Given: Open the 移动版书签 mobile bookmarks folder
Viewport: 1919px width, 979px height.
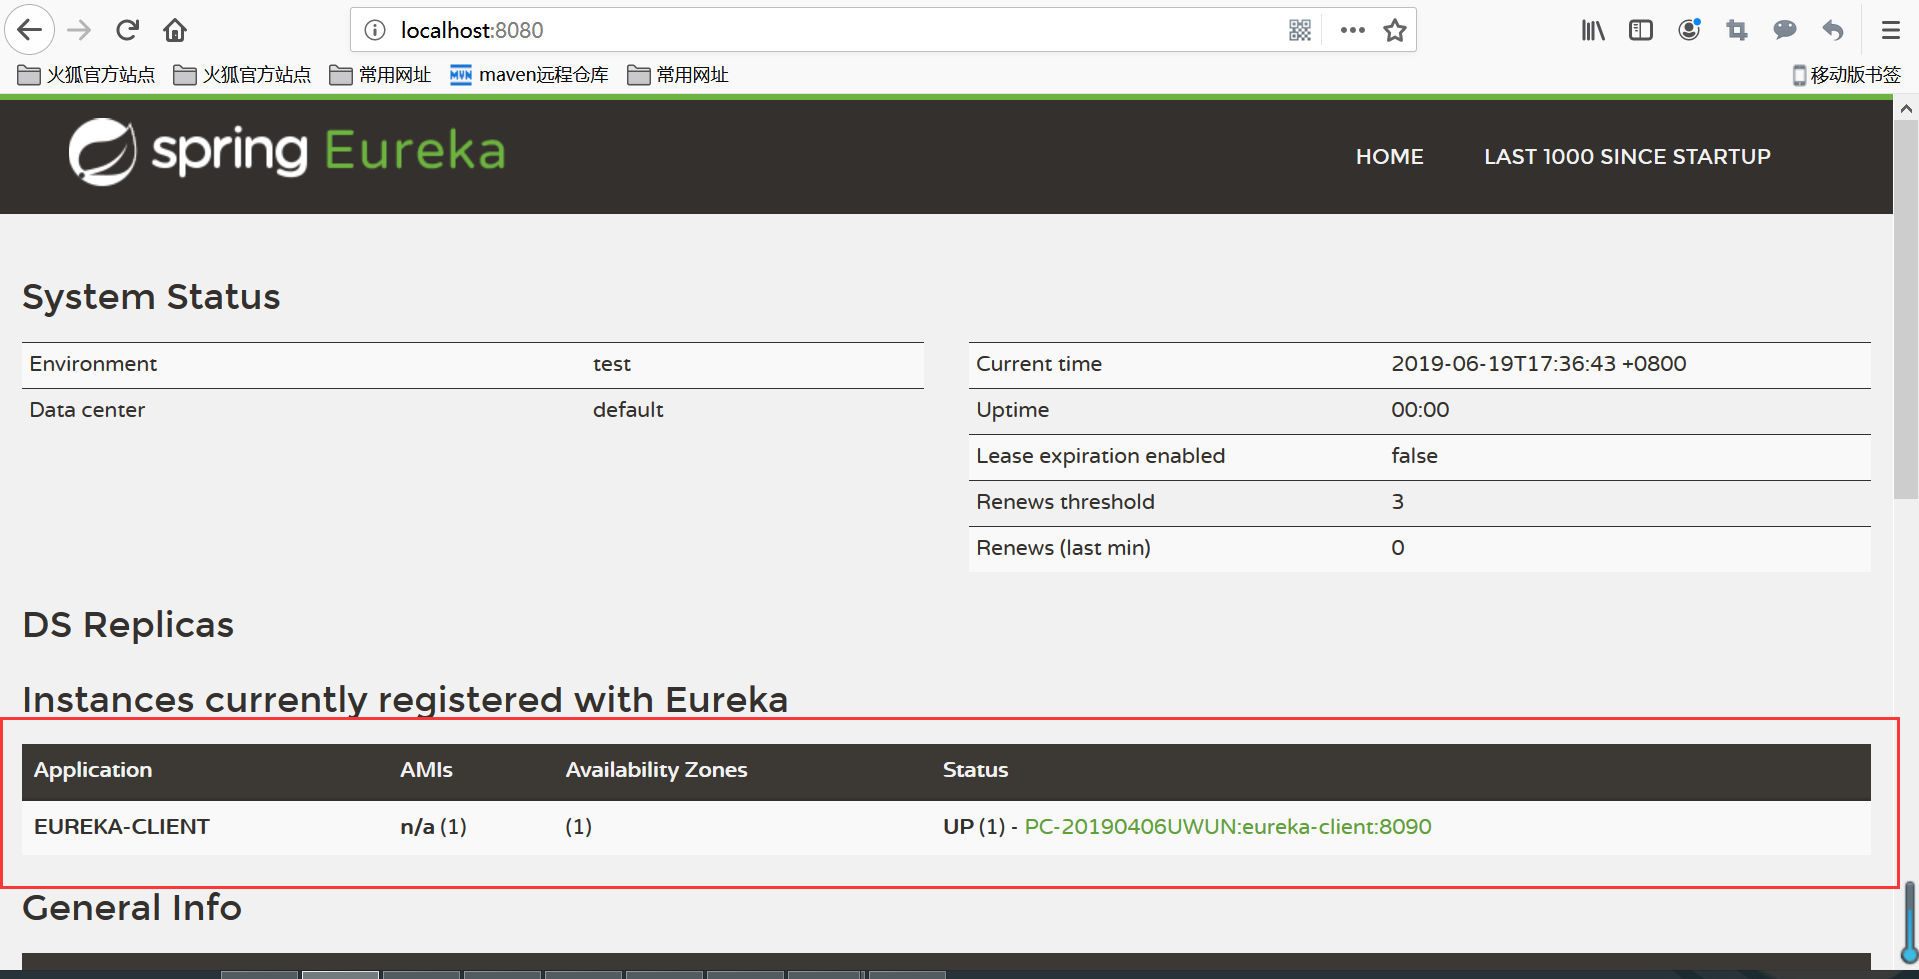Looking at the screenshot, I should (x=1847, y=75).
